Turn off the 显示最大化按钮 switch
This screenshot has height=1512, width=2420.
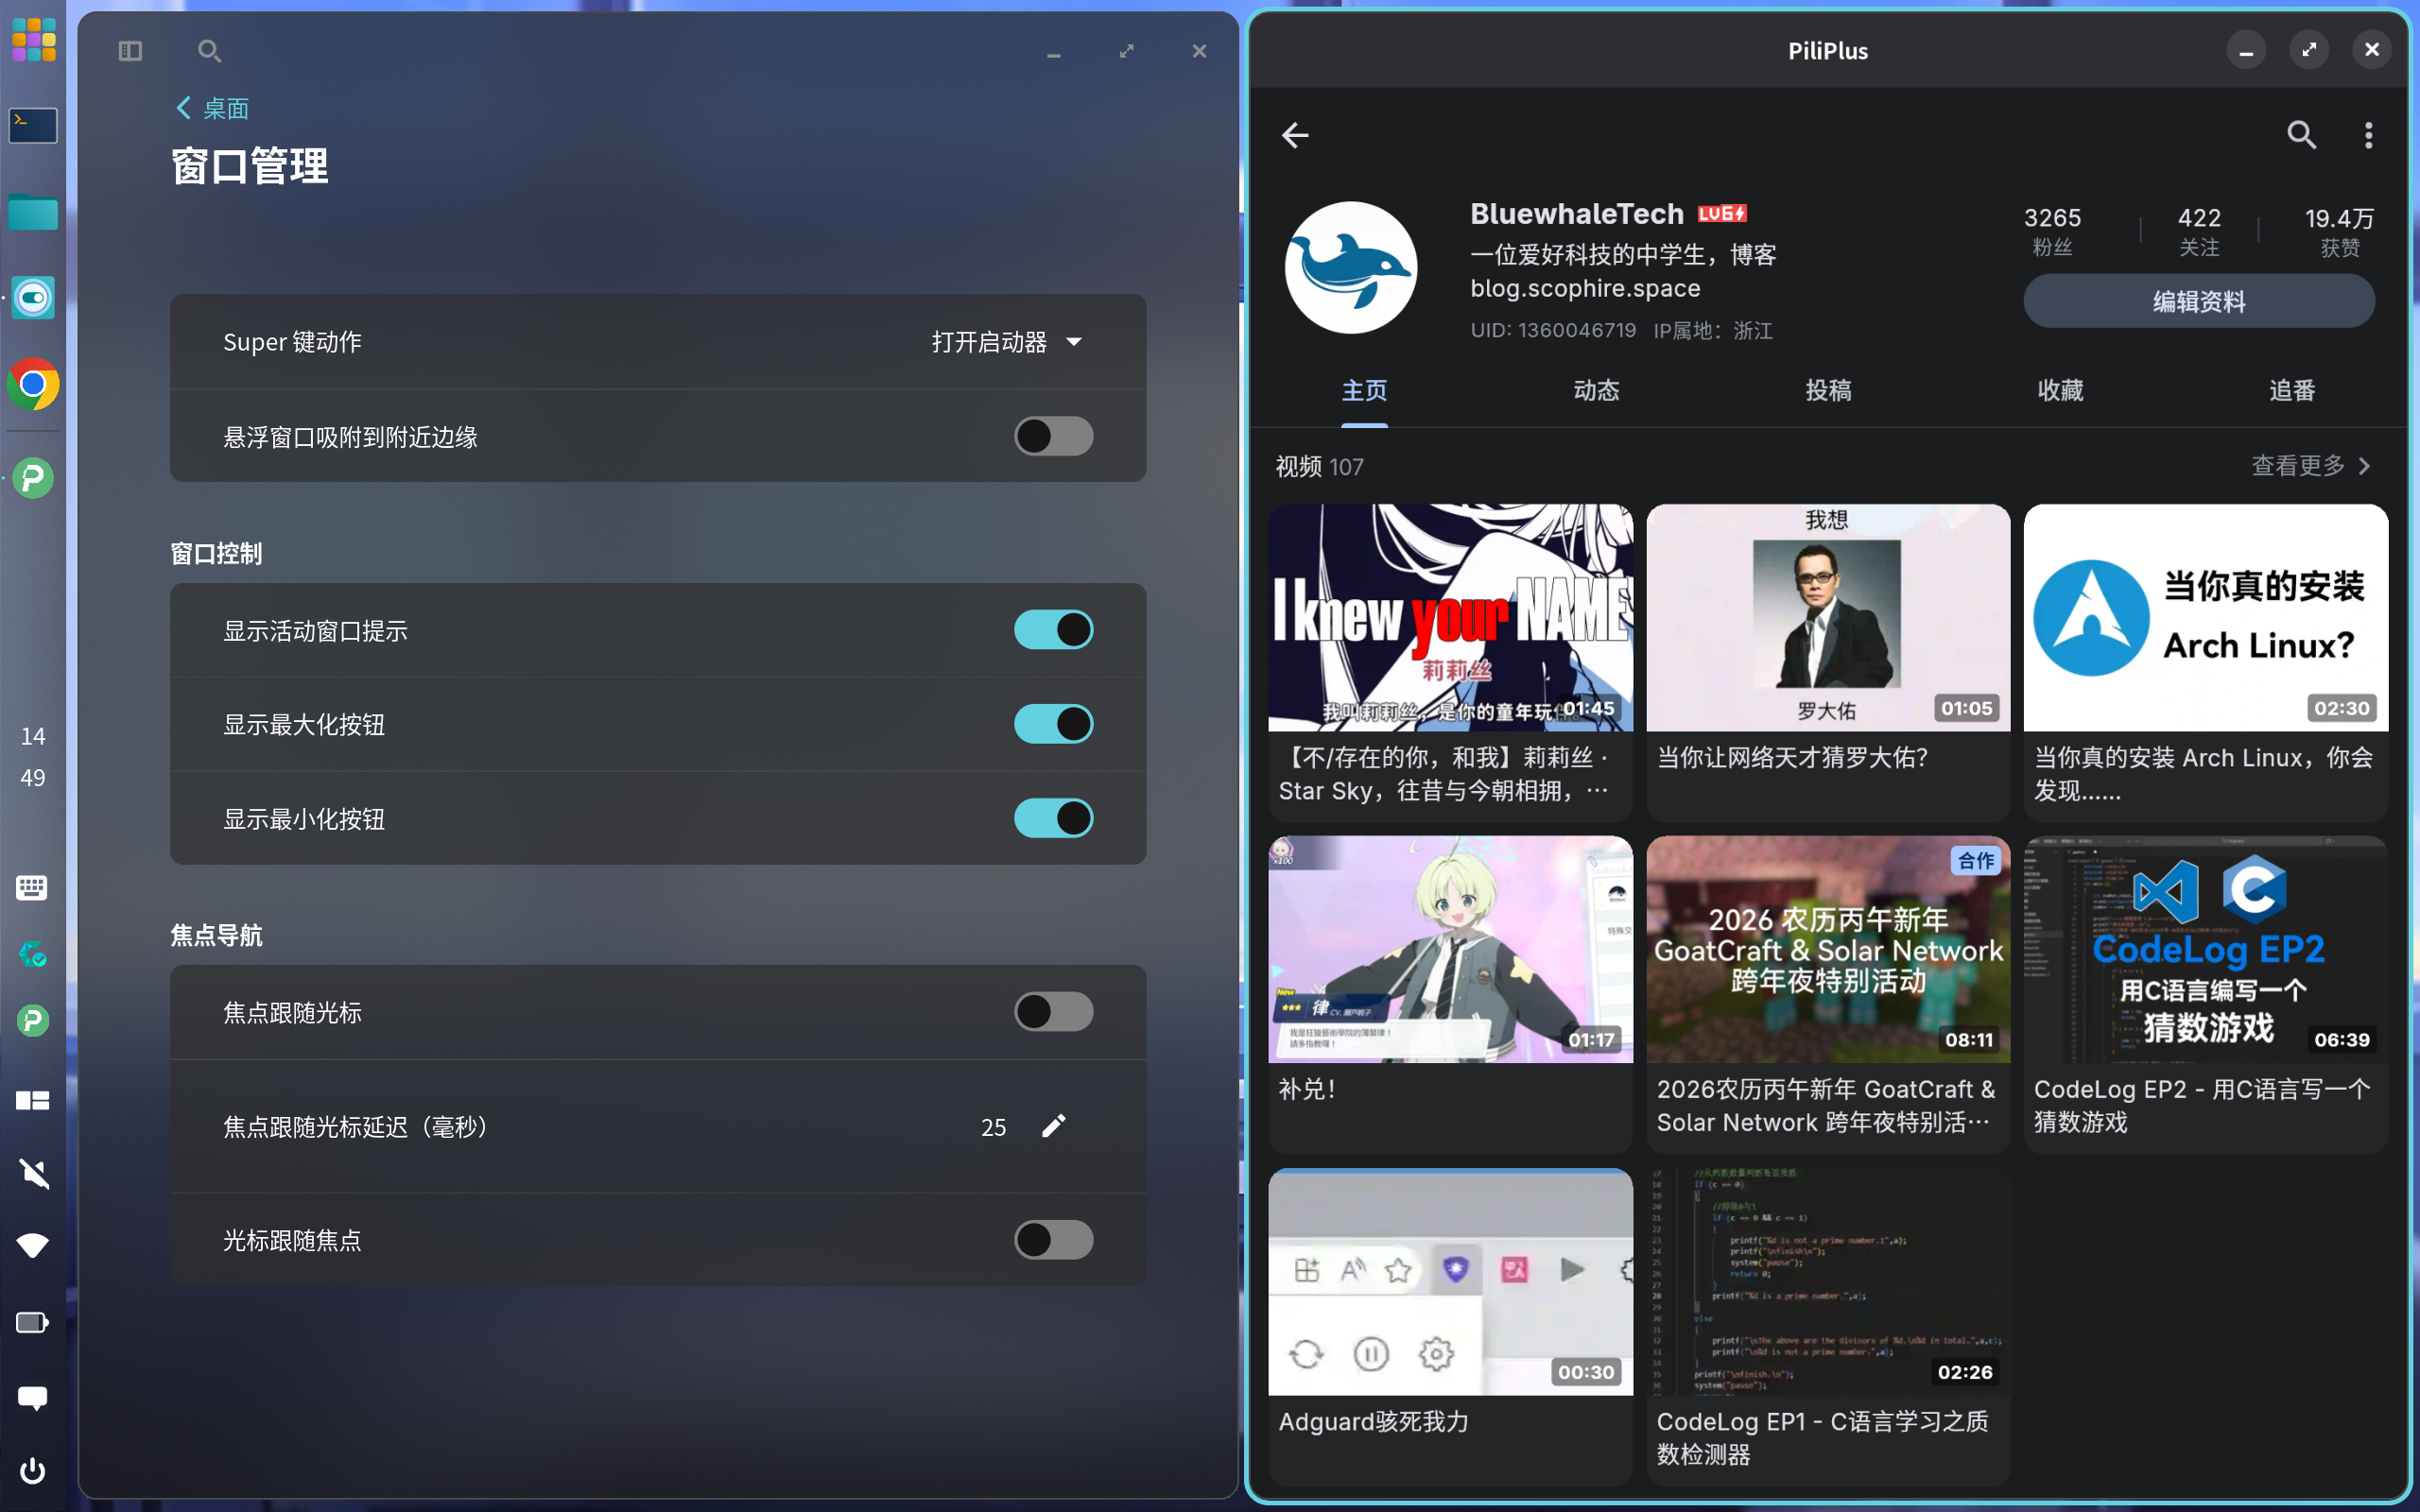pos(1054,724)
